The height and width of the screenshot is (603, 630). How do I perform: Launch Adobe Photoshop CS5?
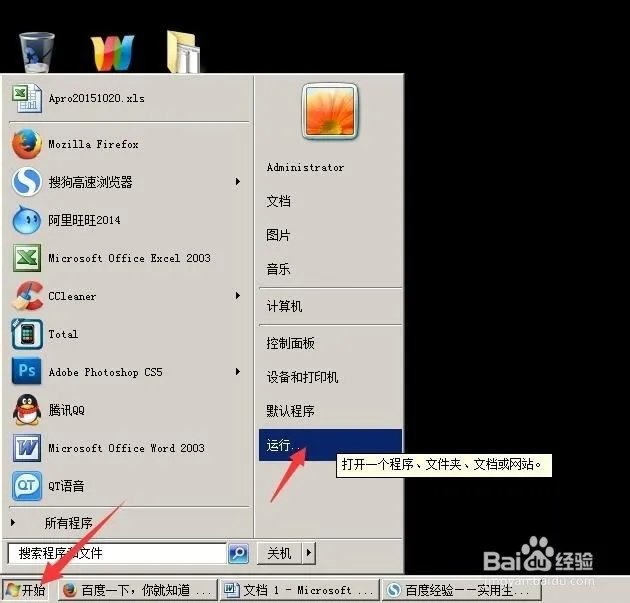point(105,372)
